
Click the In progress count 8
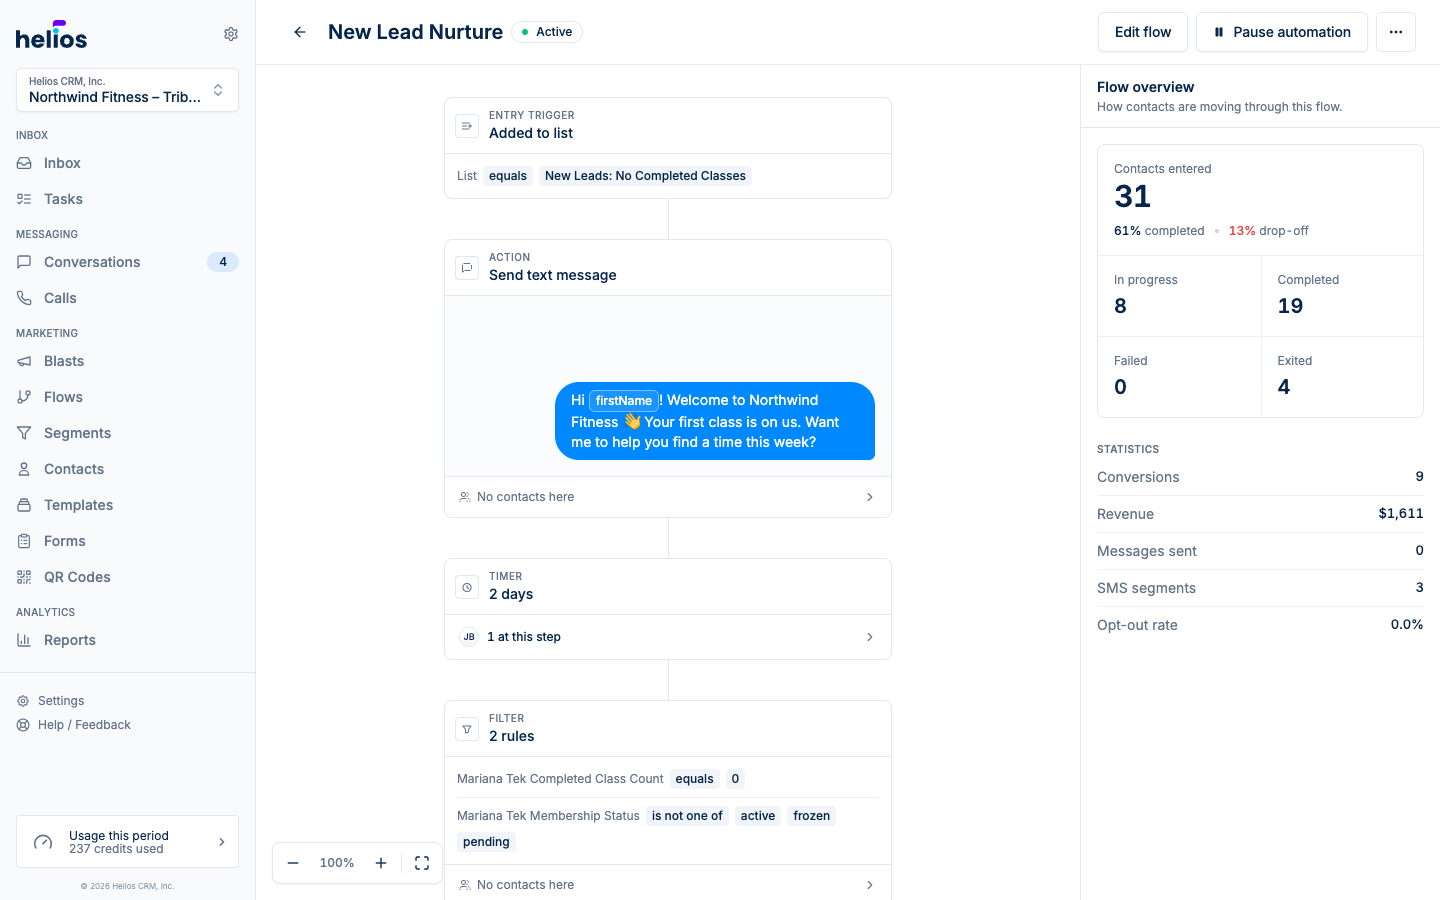tap(1121, 306)
